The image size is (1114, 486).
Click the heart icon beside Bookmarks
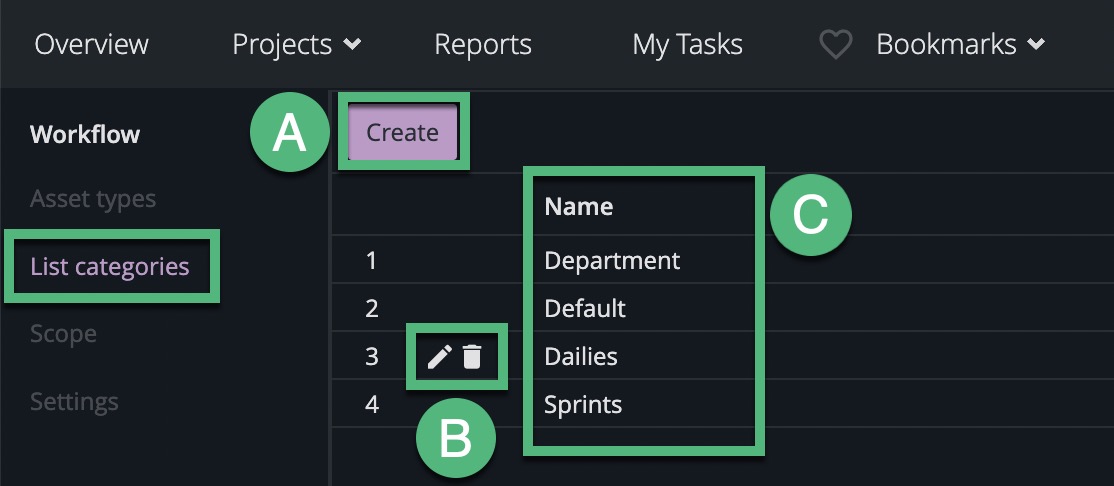[835, 45]
